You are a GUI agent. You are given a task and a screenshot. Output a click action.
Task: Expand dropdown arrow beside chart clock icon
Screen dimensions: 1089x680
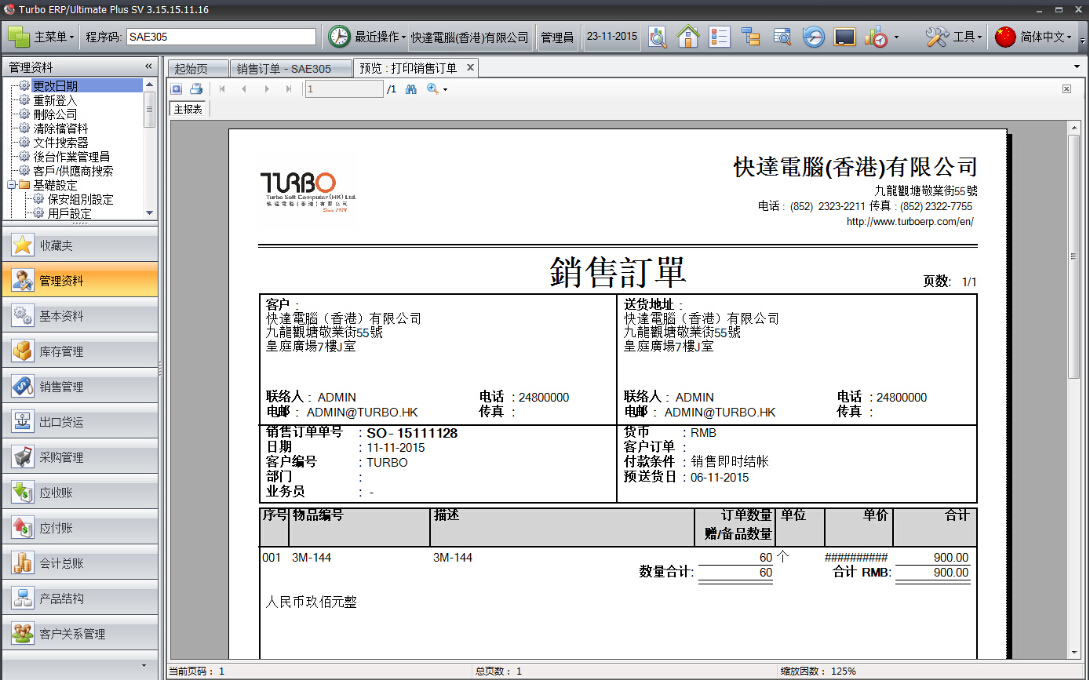click(x=896, y=38)
